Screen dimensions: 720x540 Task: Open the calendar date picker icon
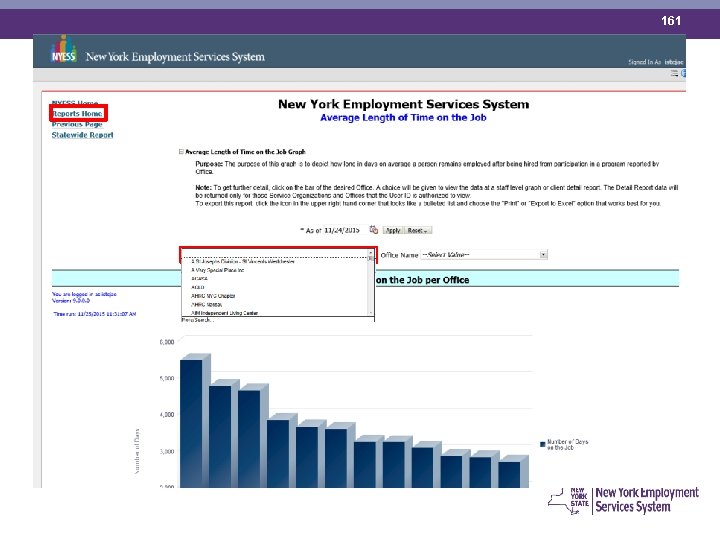click(x=374, y=230)
